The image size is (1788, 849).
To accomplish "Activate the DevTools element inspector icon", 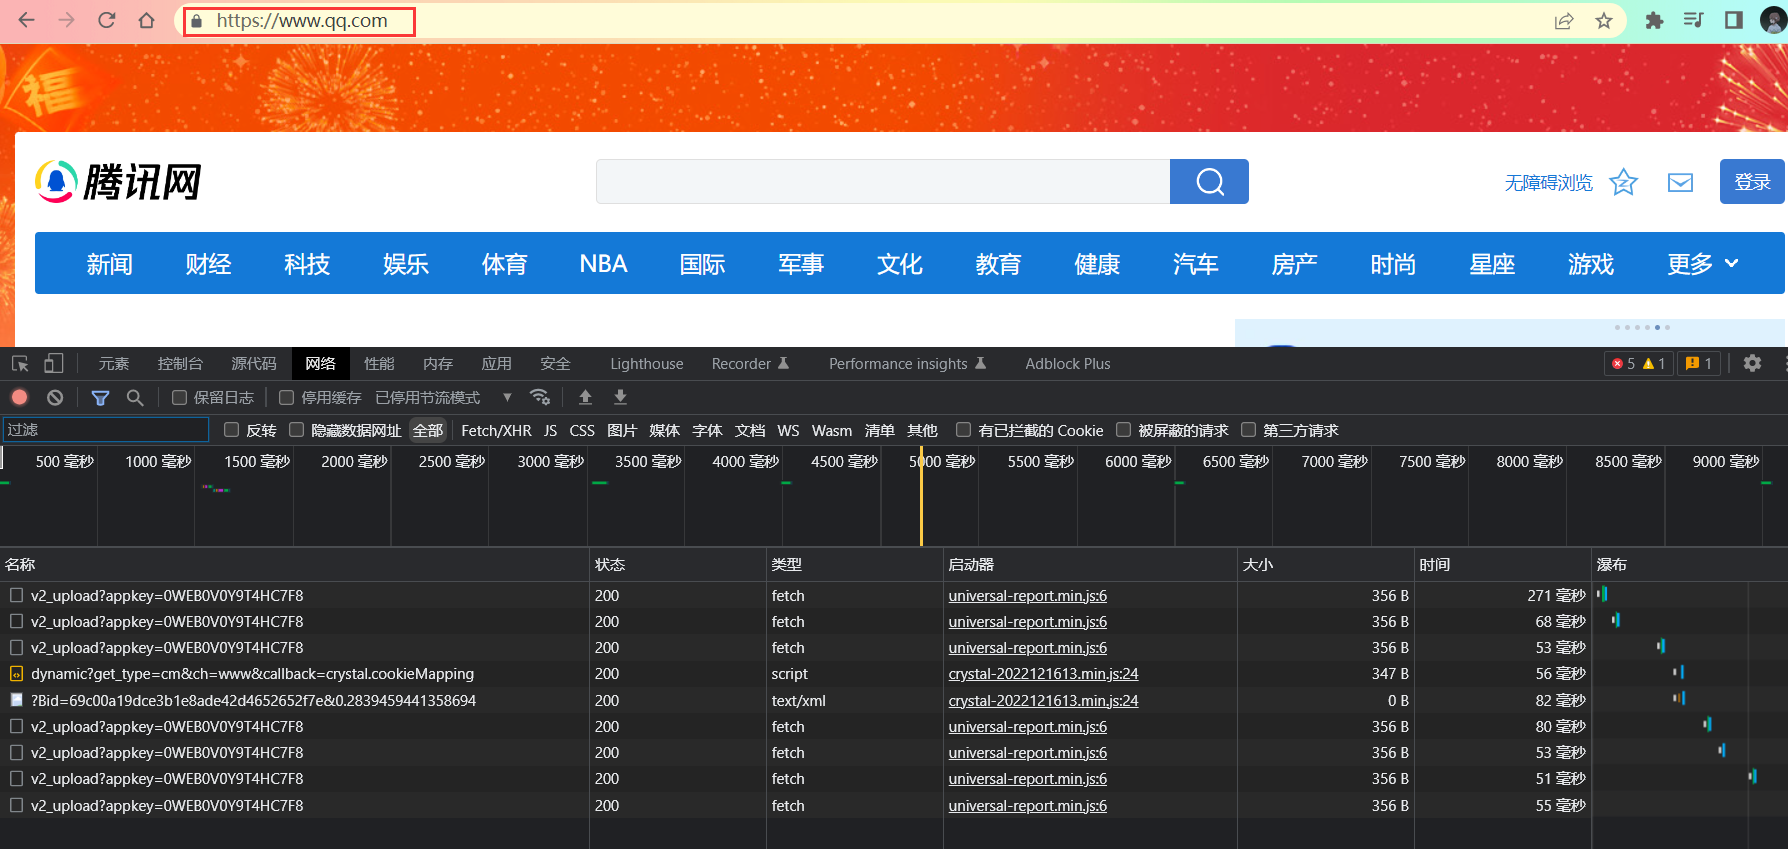I will 20,364.
